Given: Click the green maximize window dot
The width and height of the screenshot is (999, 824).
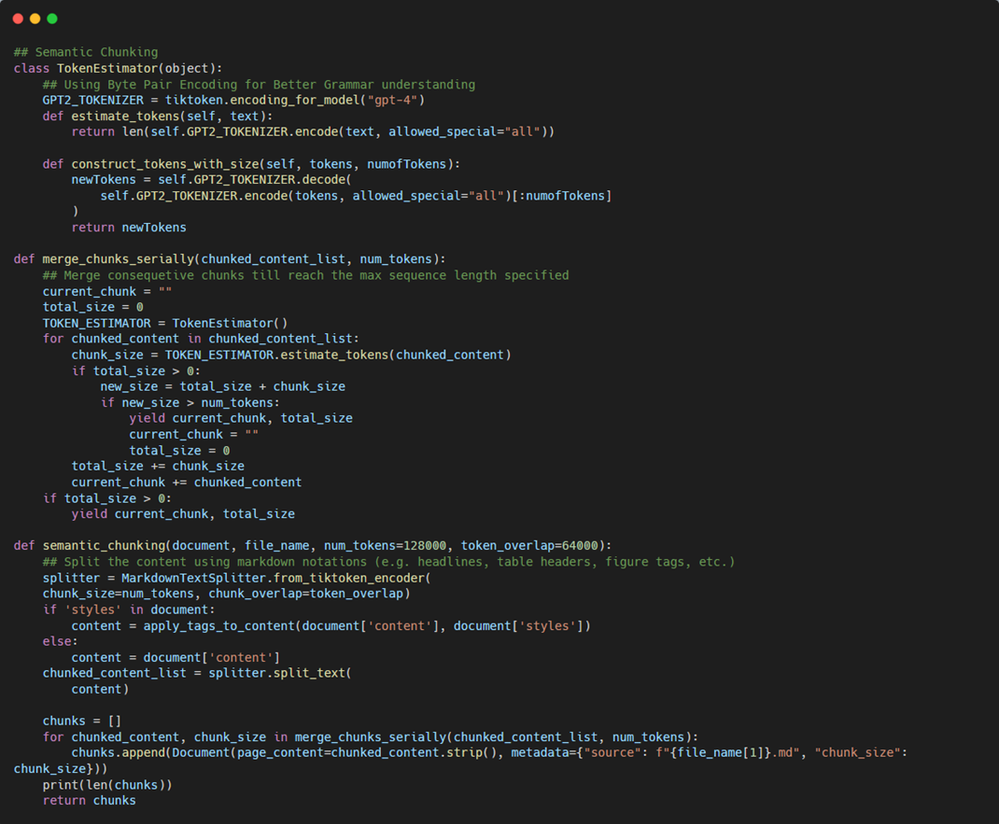Looking at the screenshot, I should click(52, 18).
